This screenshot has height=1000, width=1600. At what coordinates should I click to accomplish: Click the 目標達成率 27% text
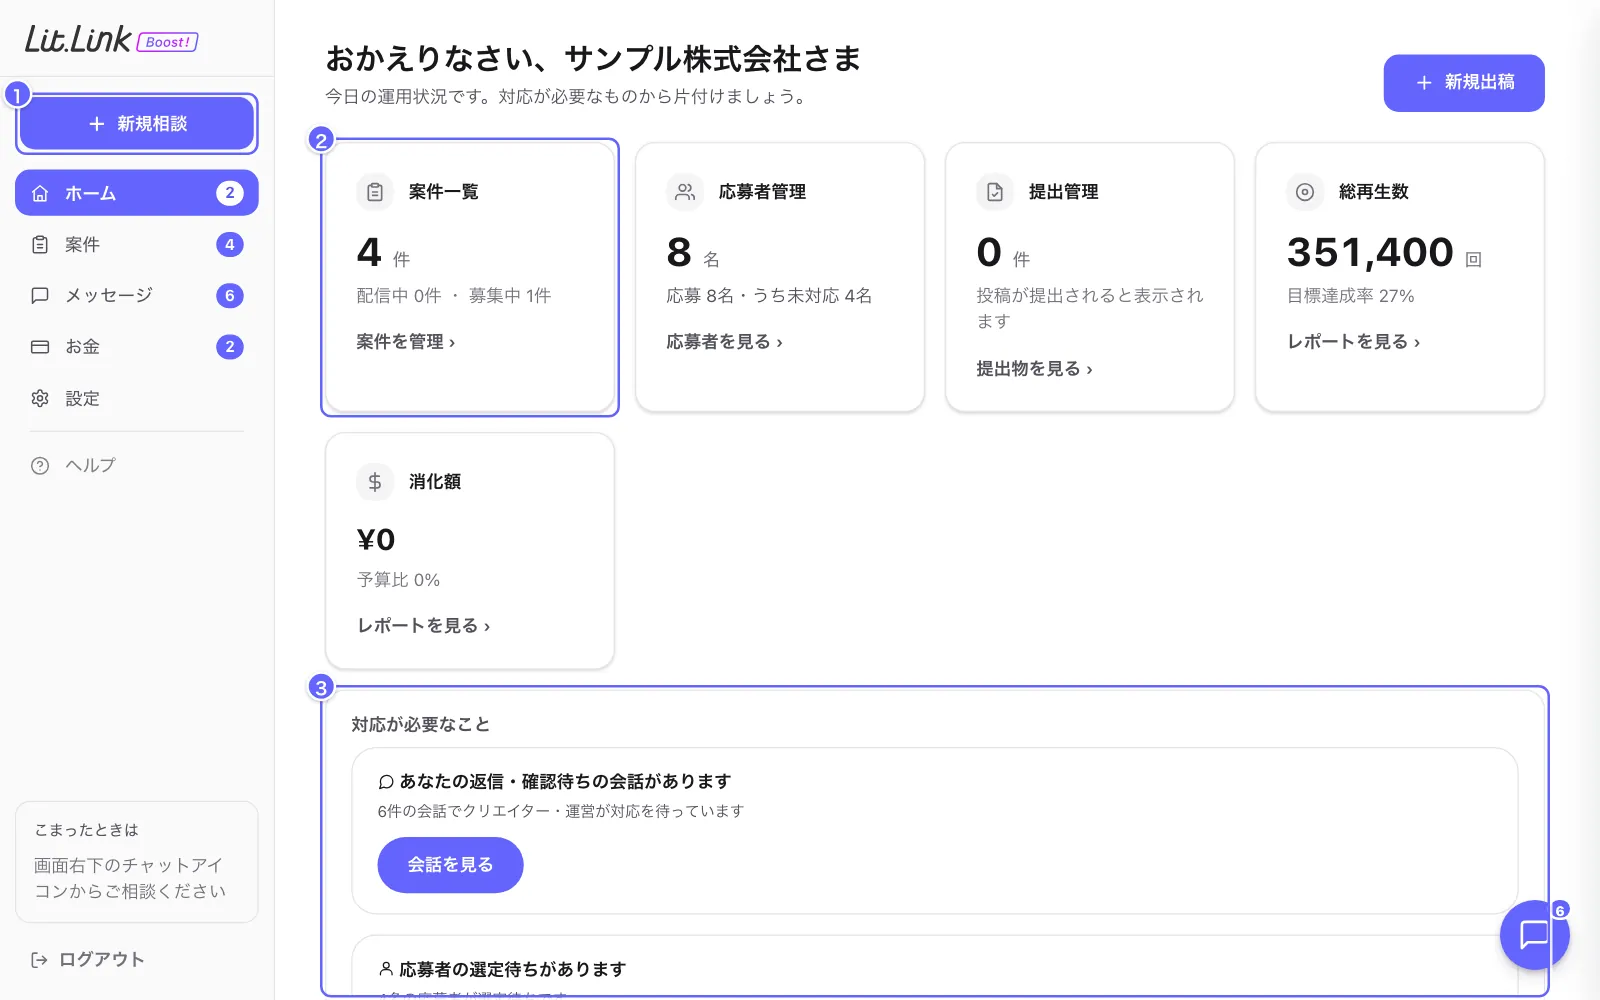pos(1351,296)
